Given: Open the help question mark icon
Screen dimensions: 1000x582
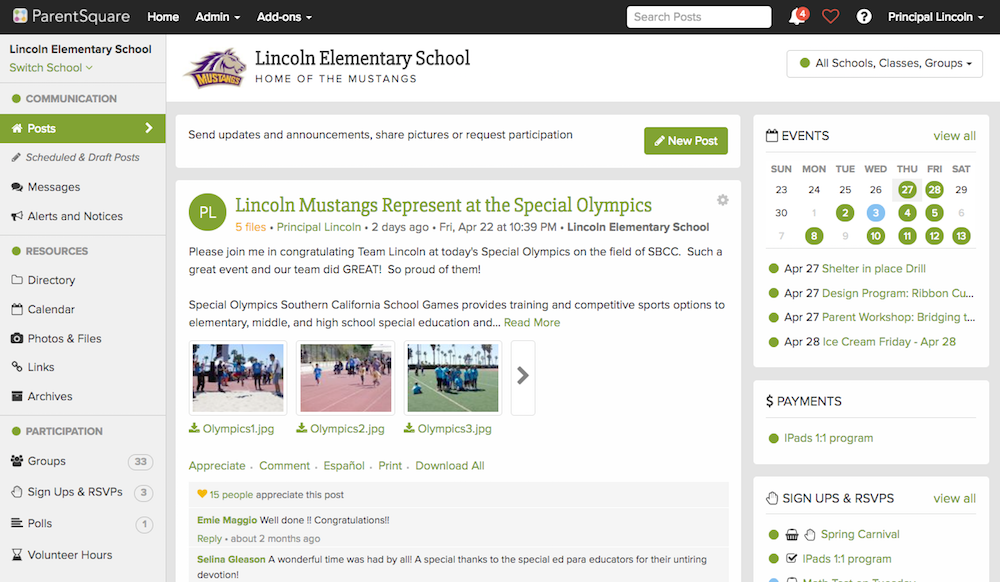Looking at the screenshot, I should tap(864, 17).
